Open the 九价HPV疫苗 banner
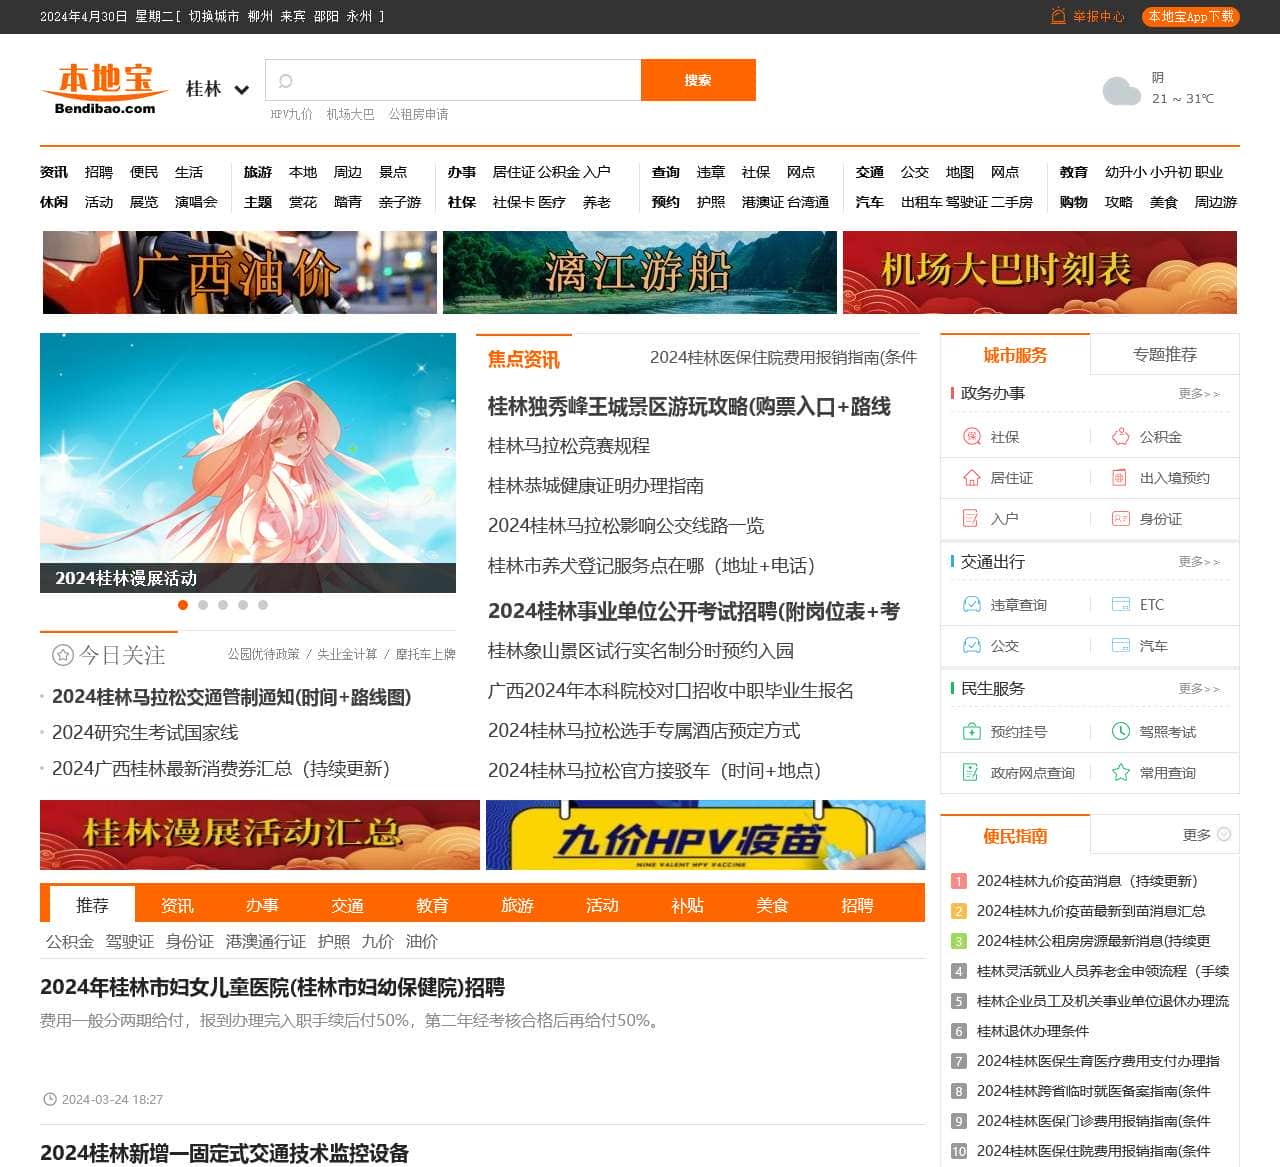1280x1167 pixels. 706,835
